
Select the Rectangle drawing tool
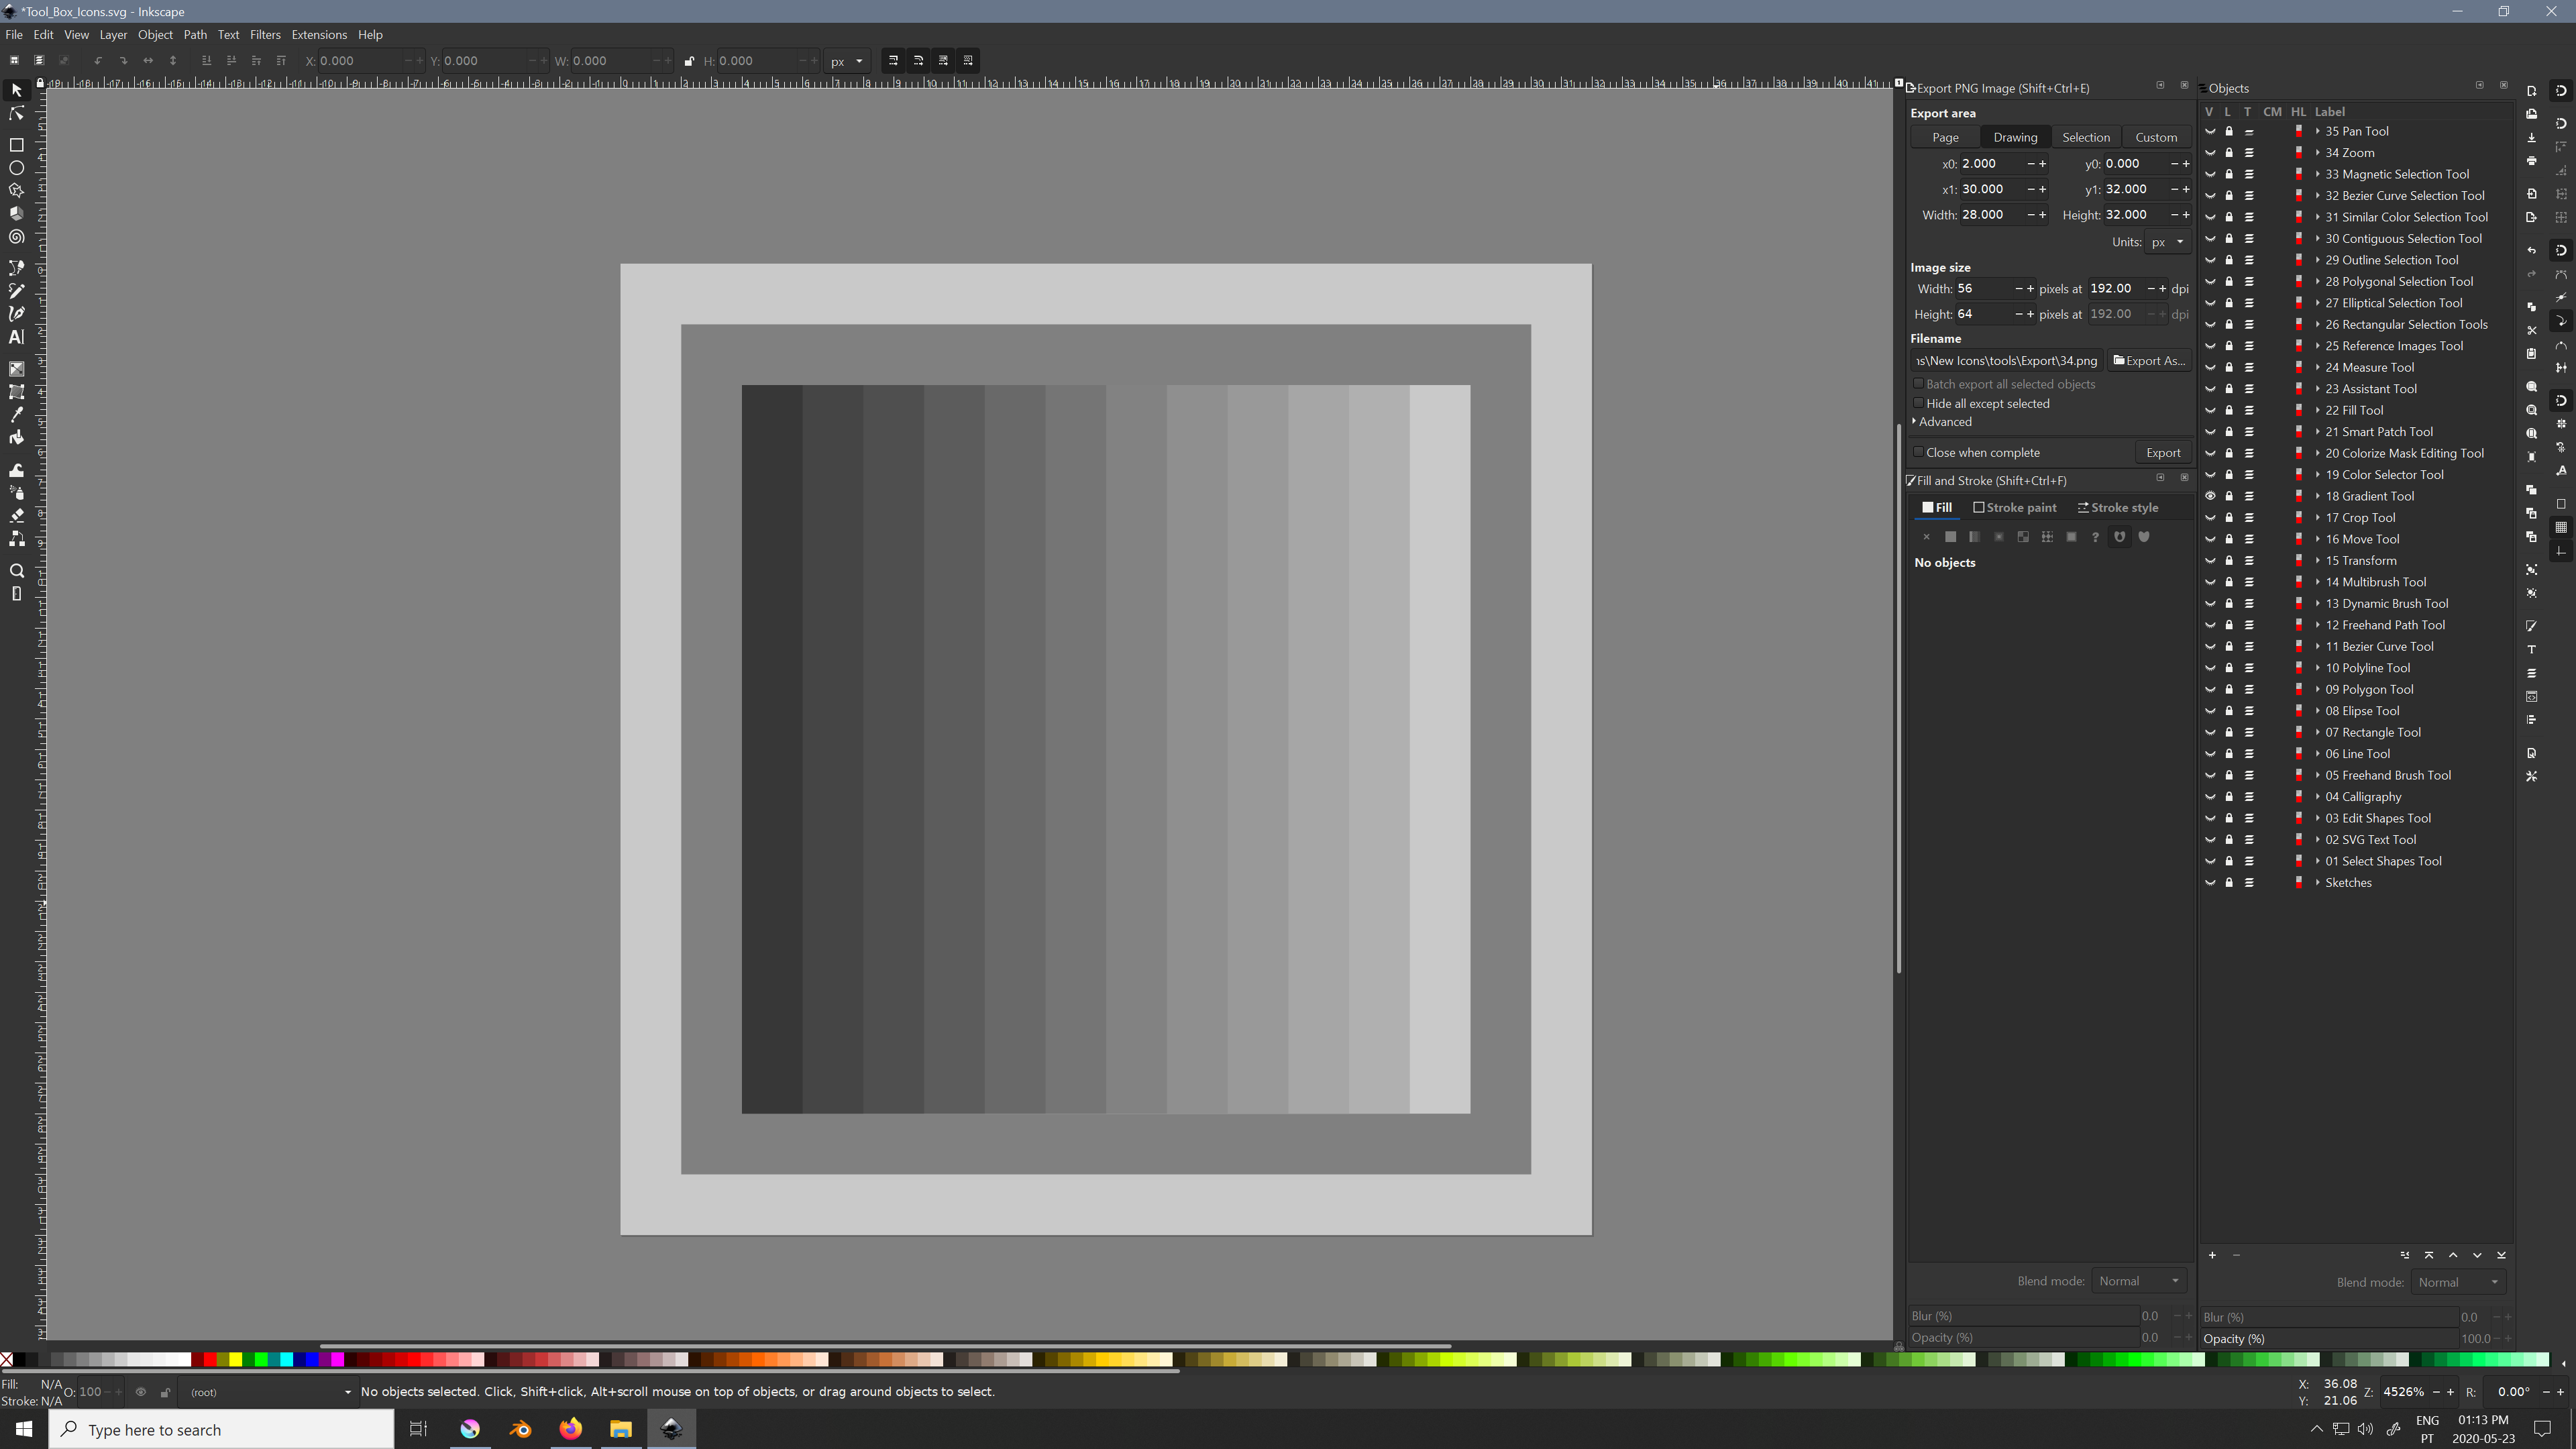[x=16, y=145]
